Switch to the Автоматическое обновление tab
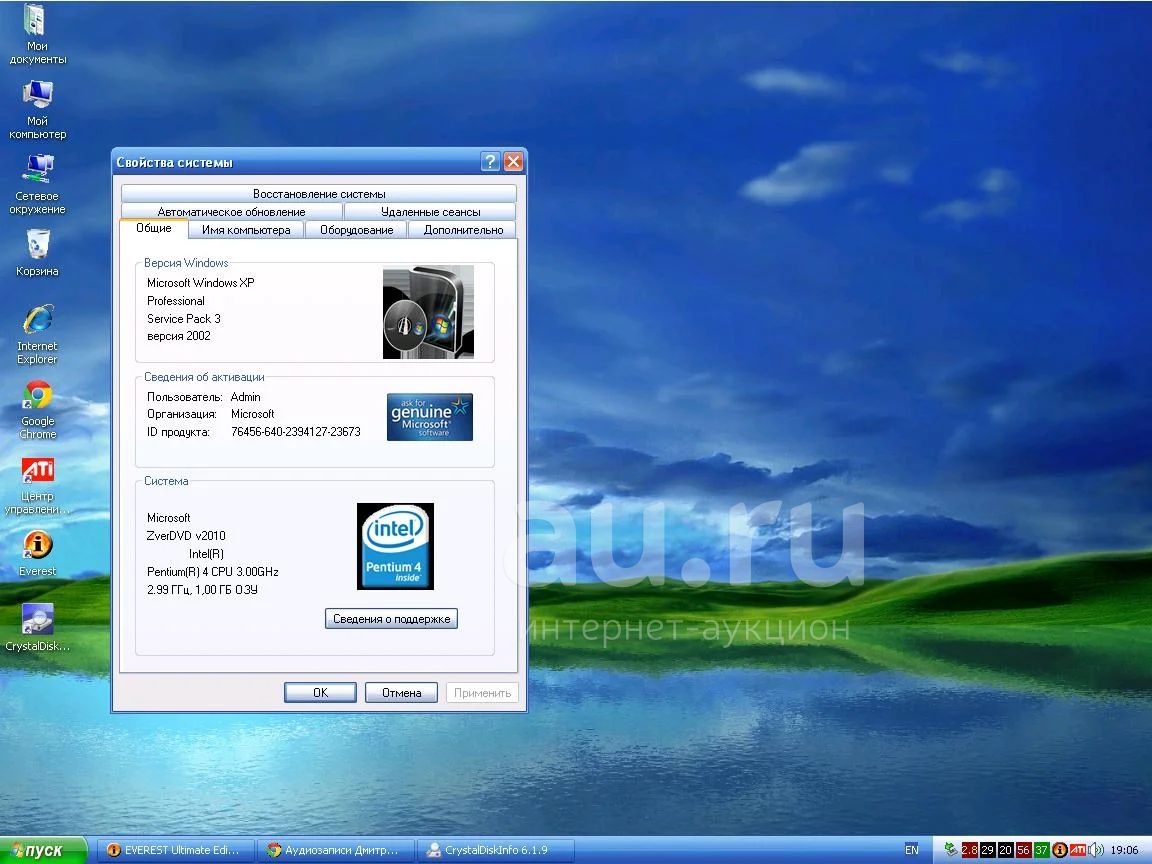 [231, 212]
